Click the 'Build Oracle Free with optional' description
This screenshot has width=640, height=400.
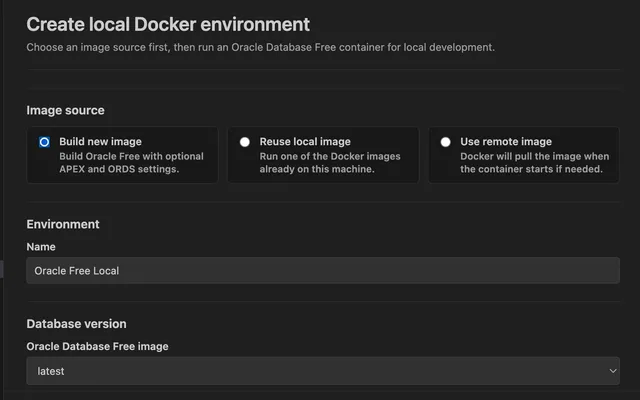pos(131,162)
